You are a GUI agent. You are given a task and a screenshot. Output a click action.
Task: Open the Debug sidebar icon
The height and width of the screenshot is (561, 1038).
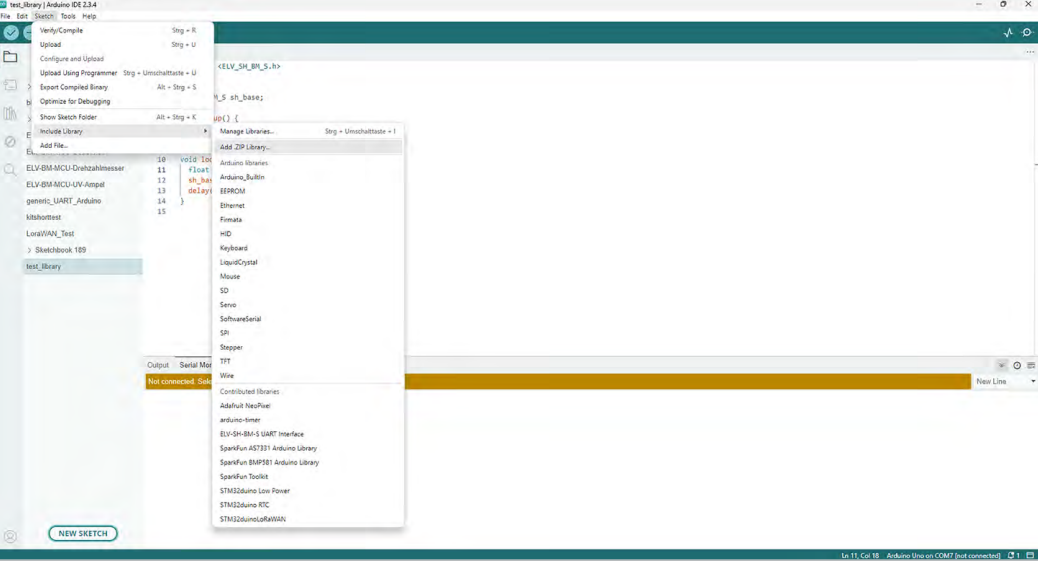pyautogui.click(x=10, y=142)
